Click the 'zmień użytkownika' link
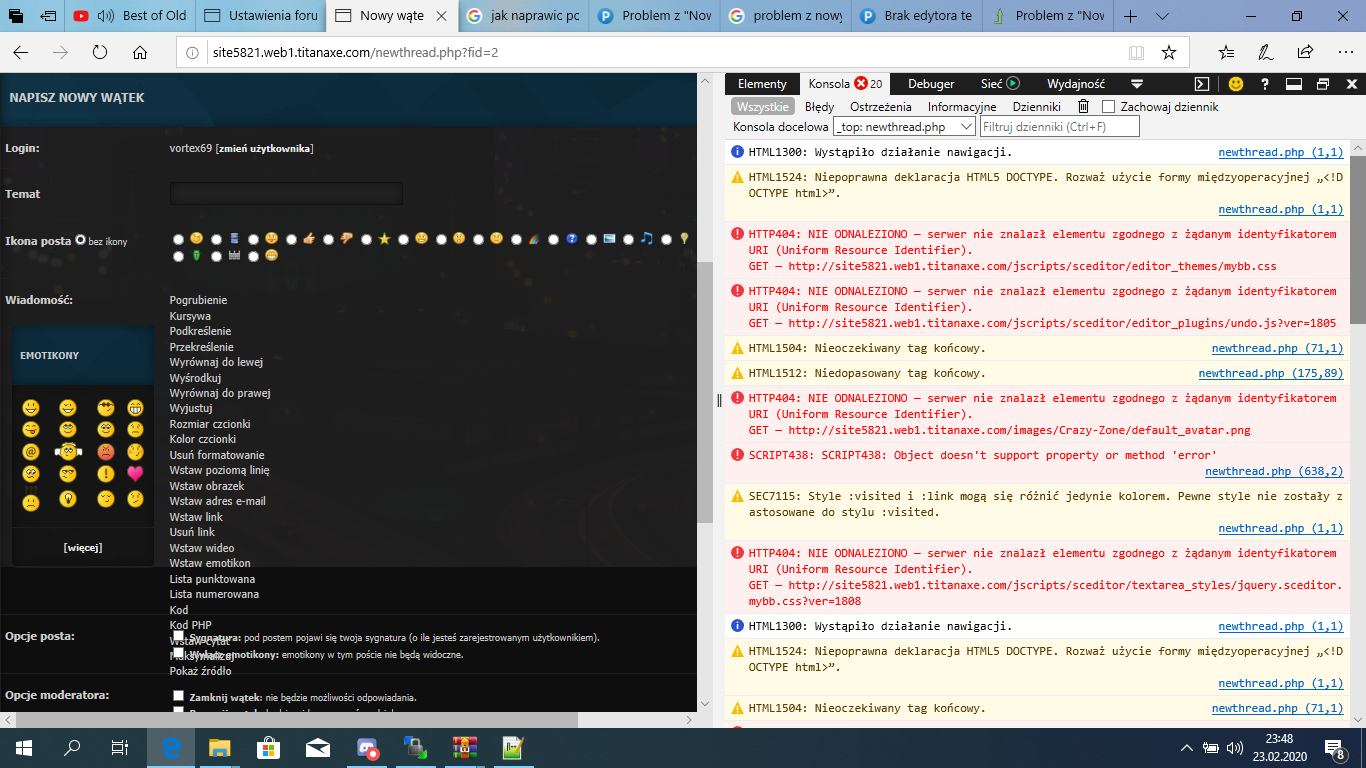 [x=265, y=149]
